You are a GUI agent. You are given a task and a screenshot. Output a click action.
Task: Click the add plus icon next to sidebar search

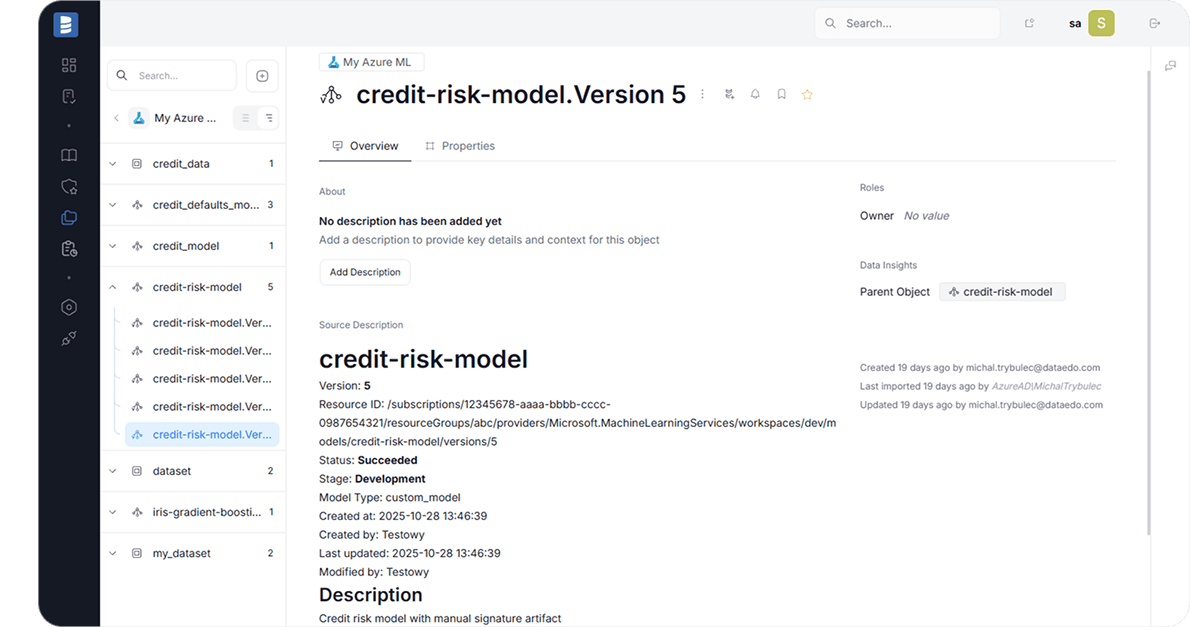coord(262,76)
